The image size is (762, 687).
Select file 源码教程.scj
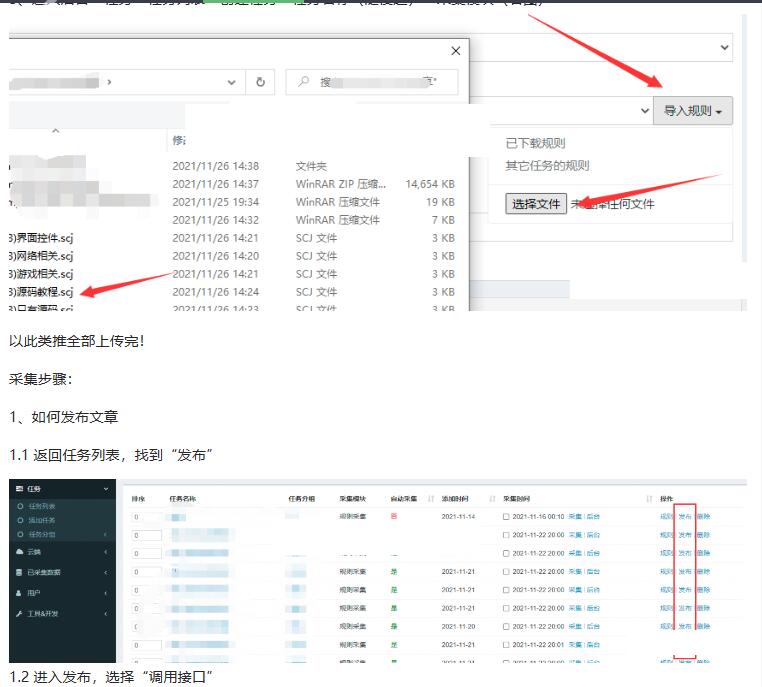click(x=41, y=292)
